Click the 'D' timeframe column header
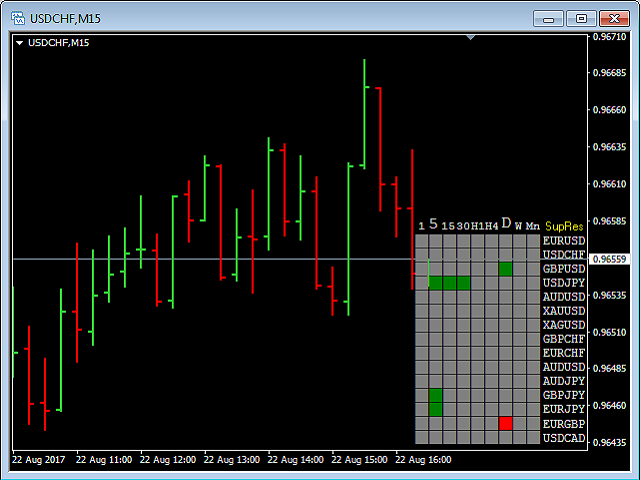640x480 pixels. coord(506,224)
